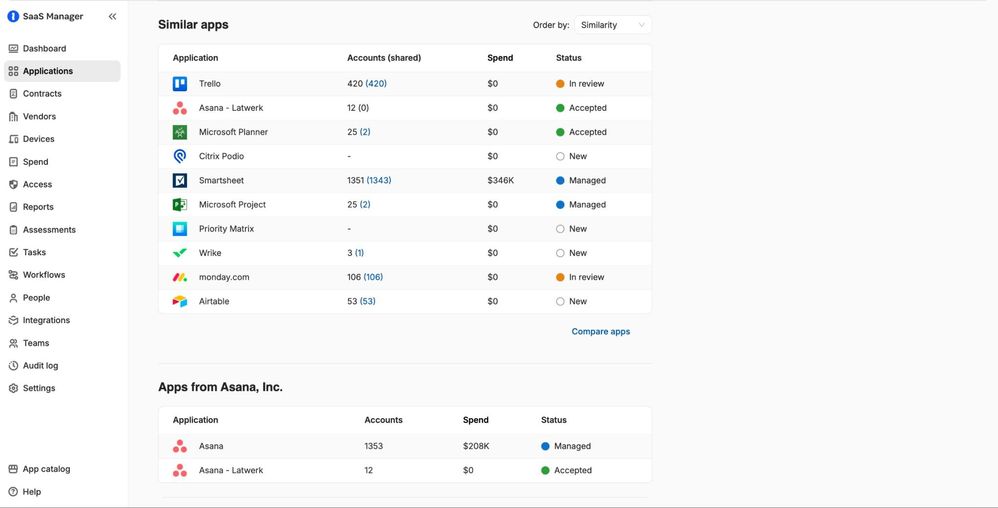998x508 pixels.
Task: Click the Wrike checkmark icon
Action: click(180, 253)
